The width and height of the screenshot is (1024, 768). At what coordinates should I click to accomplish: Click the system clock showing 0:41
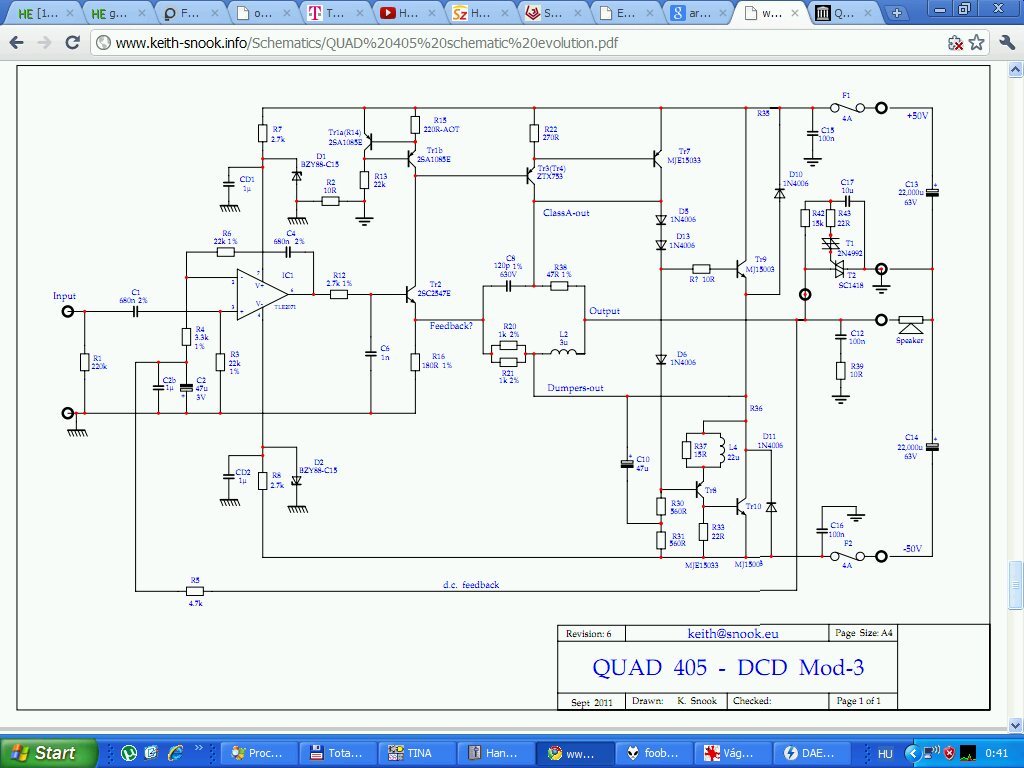997,754
